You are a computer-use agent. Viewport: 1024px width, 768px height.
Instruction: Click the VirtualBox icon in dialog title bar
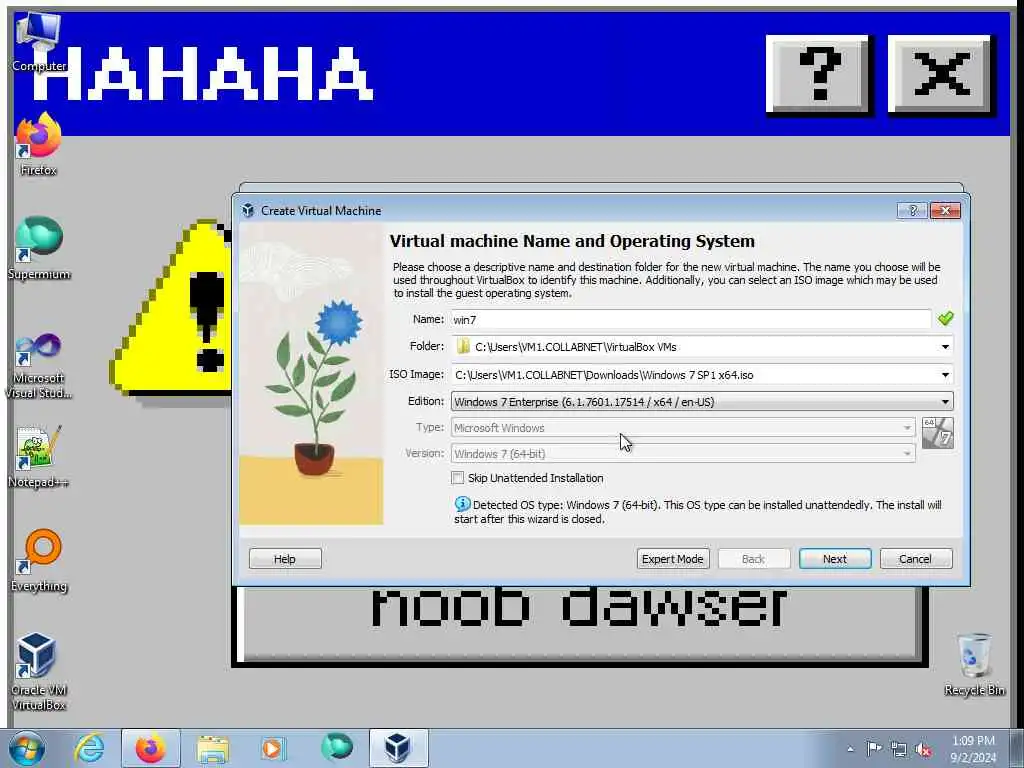248,210
